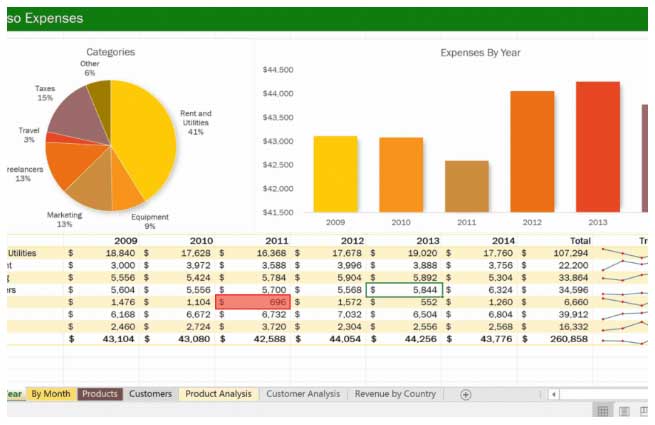Open the By Month sheet tab
This screenshot has width=655, height=425.
point(50,394)
